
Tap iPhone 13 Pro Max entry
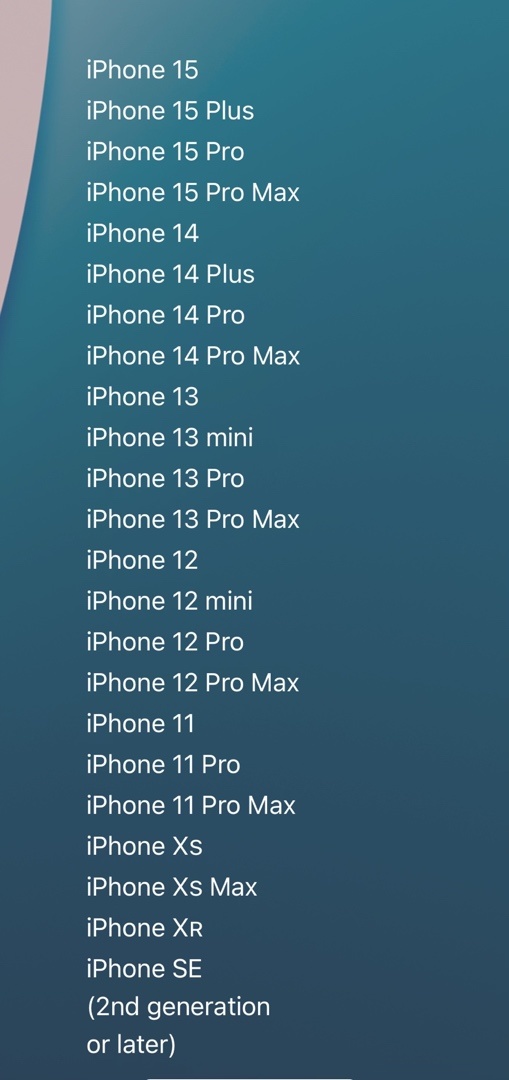click(x=194, y=519)
